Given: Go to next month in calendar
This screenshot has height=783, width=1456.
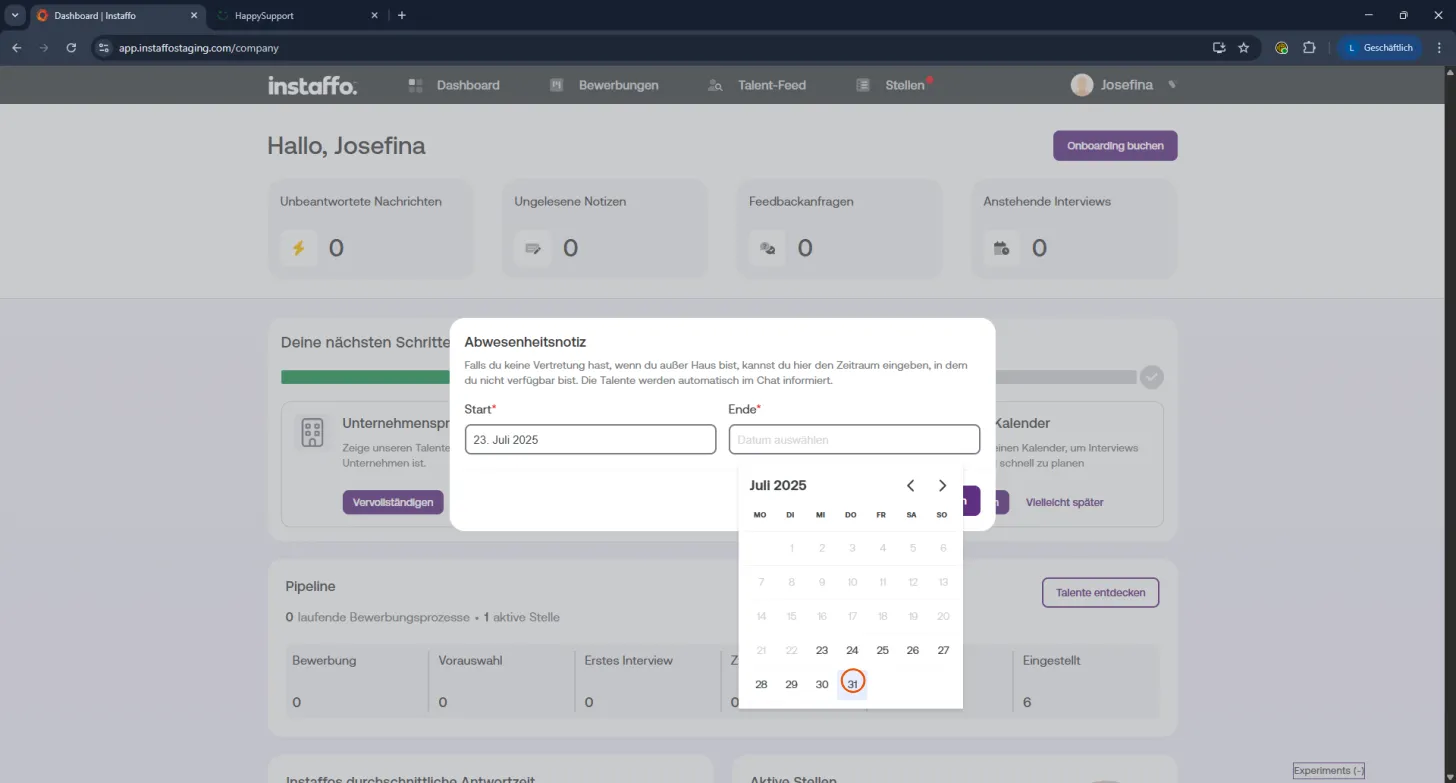Looking at the screenshot, I should [942, 486].
